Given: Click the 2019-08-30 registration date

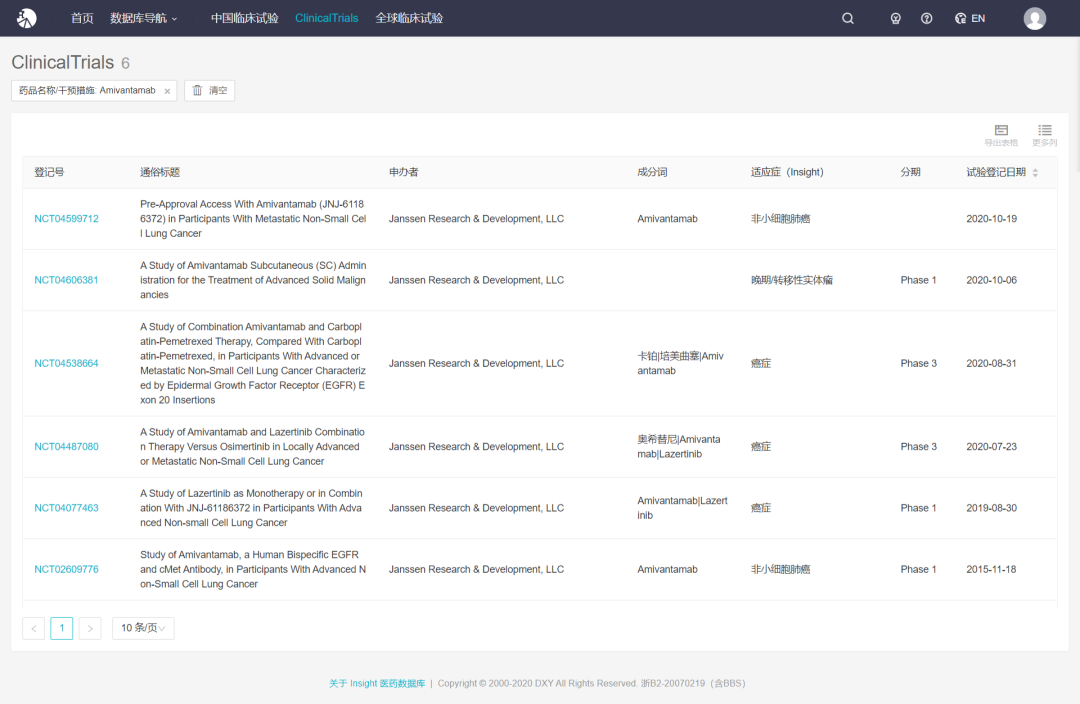Looking at the screenshot, I should coord(991,508).
